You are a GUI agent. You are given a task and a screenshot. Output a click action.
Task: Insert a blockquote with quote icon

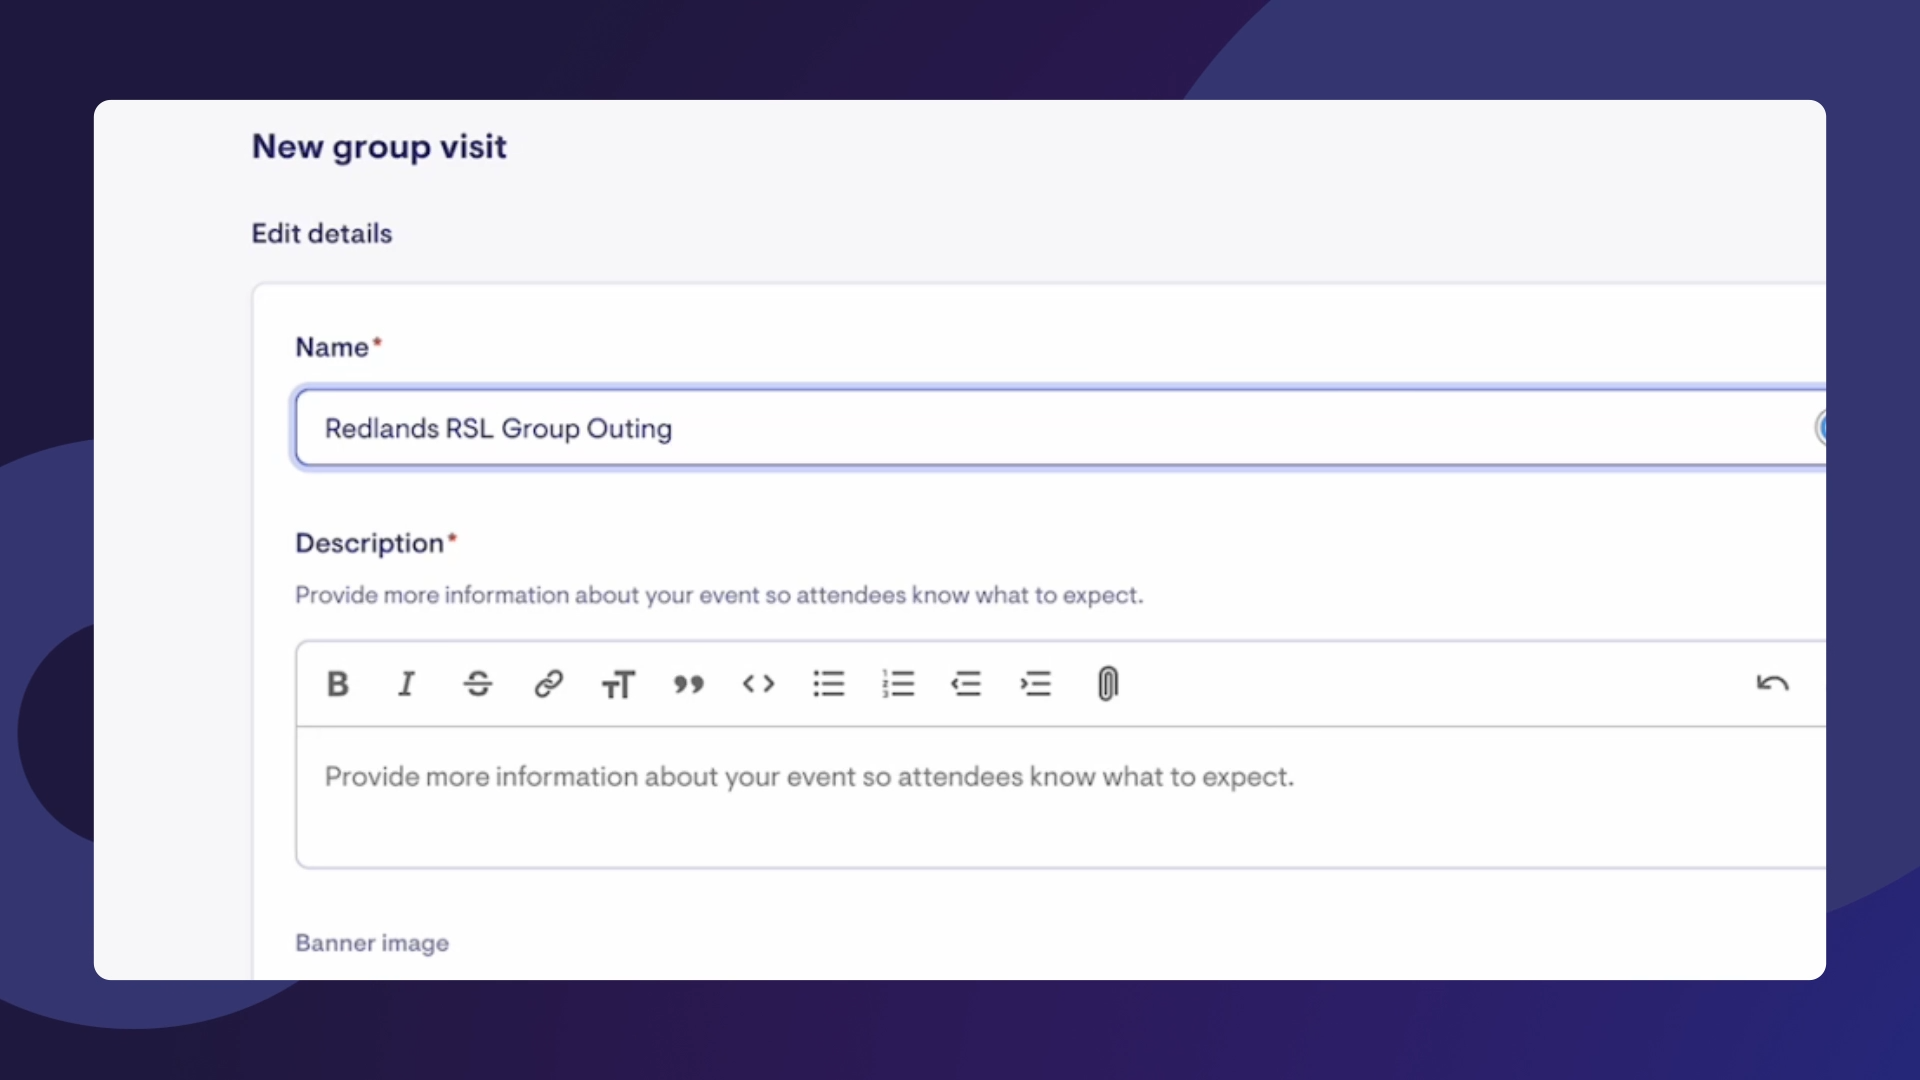tap(688, 684)
